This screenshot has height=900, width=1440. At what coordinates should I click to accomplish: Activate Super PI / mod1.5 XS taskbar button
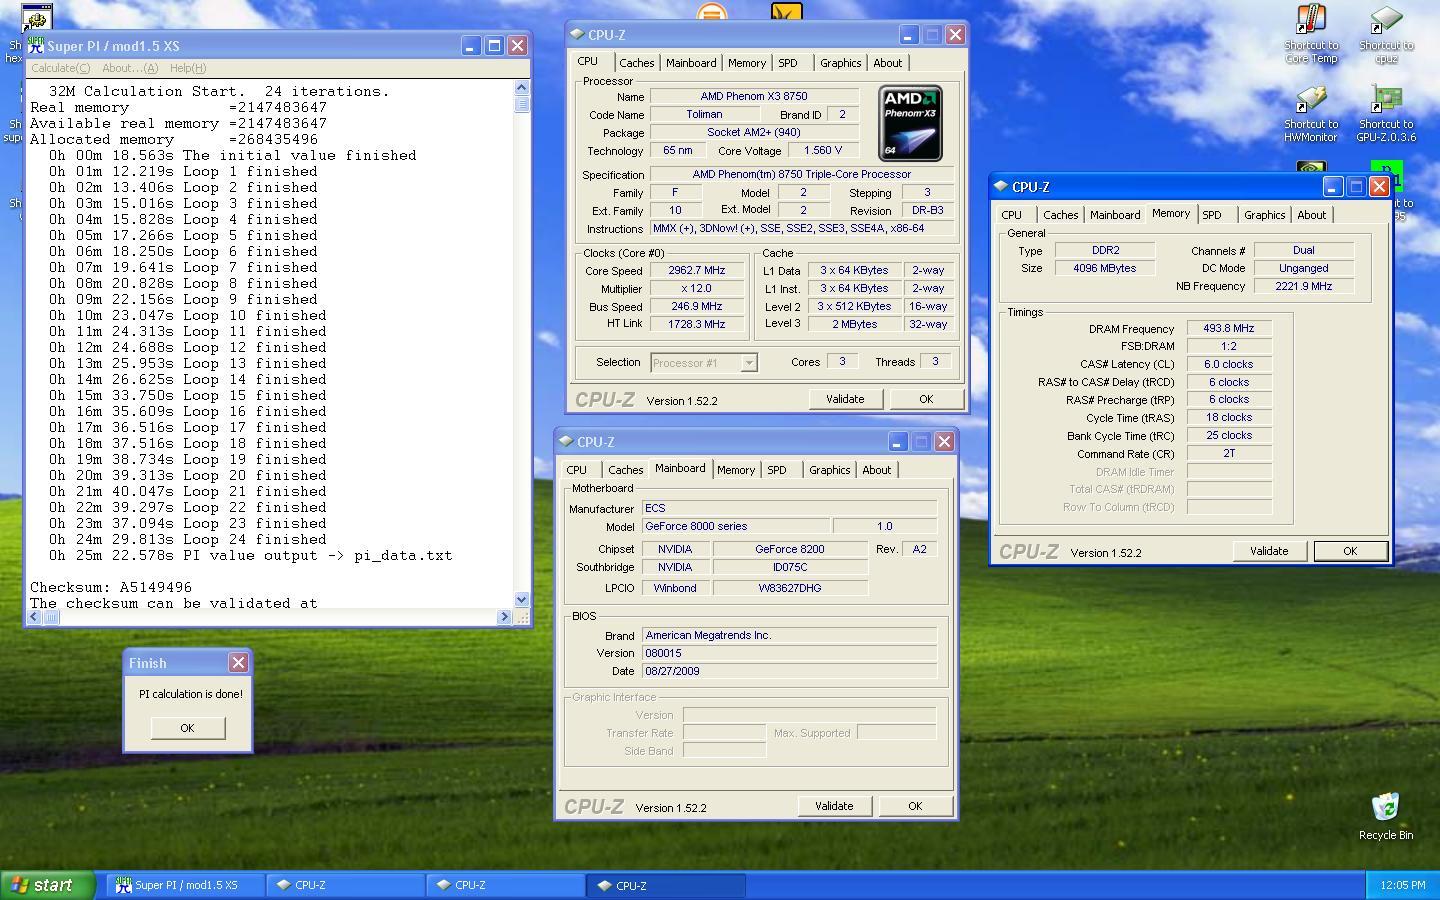(185, 885)
